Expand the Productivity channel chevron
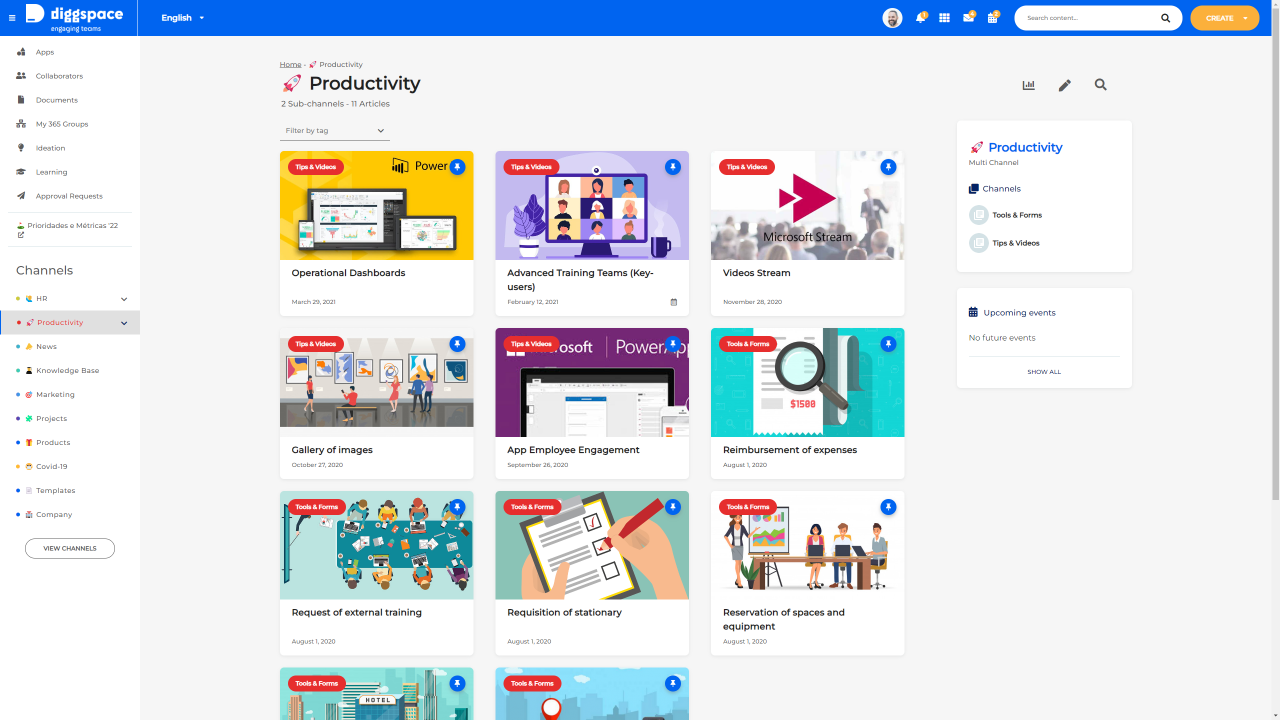 tap(124, 323)
